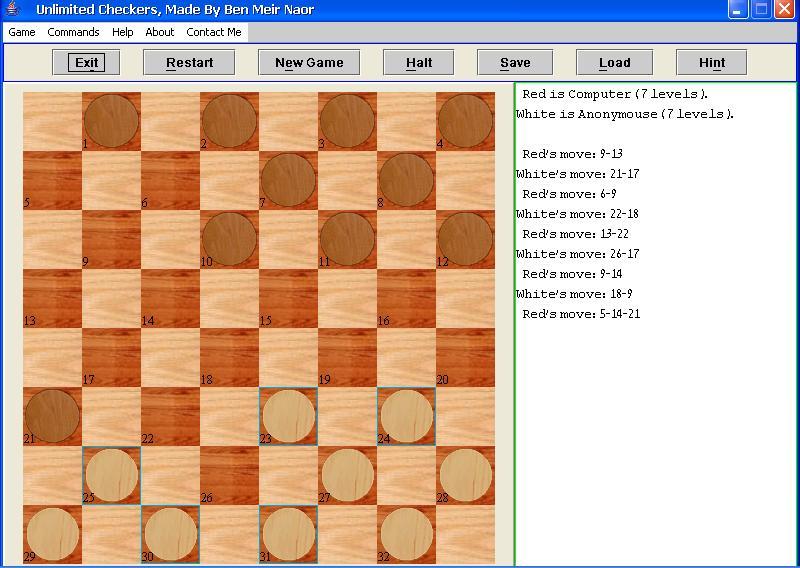
Task: Click empty dark square 26
Action: [230, 475]
